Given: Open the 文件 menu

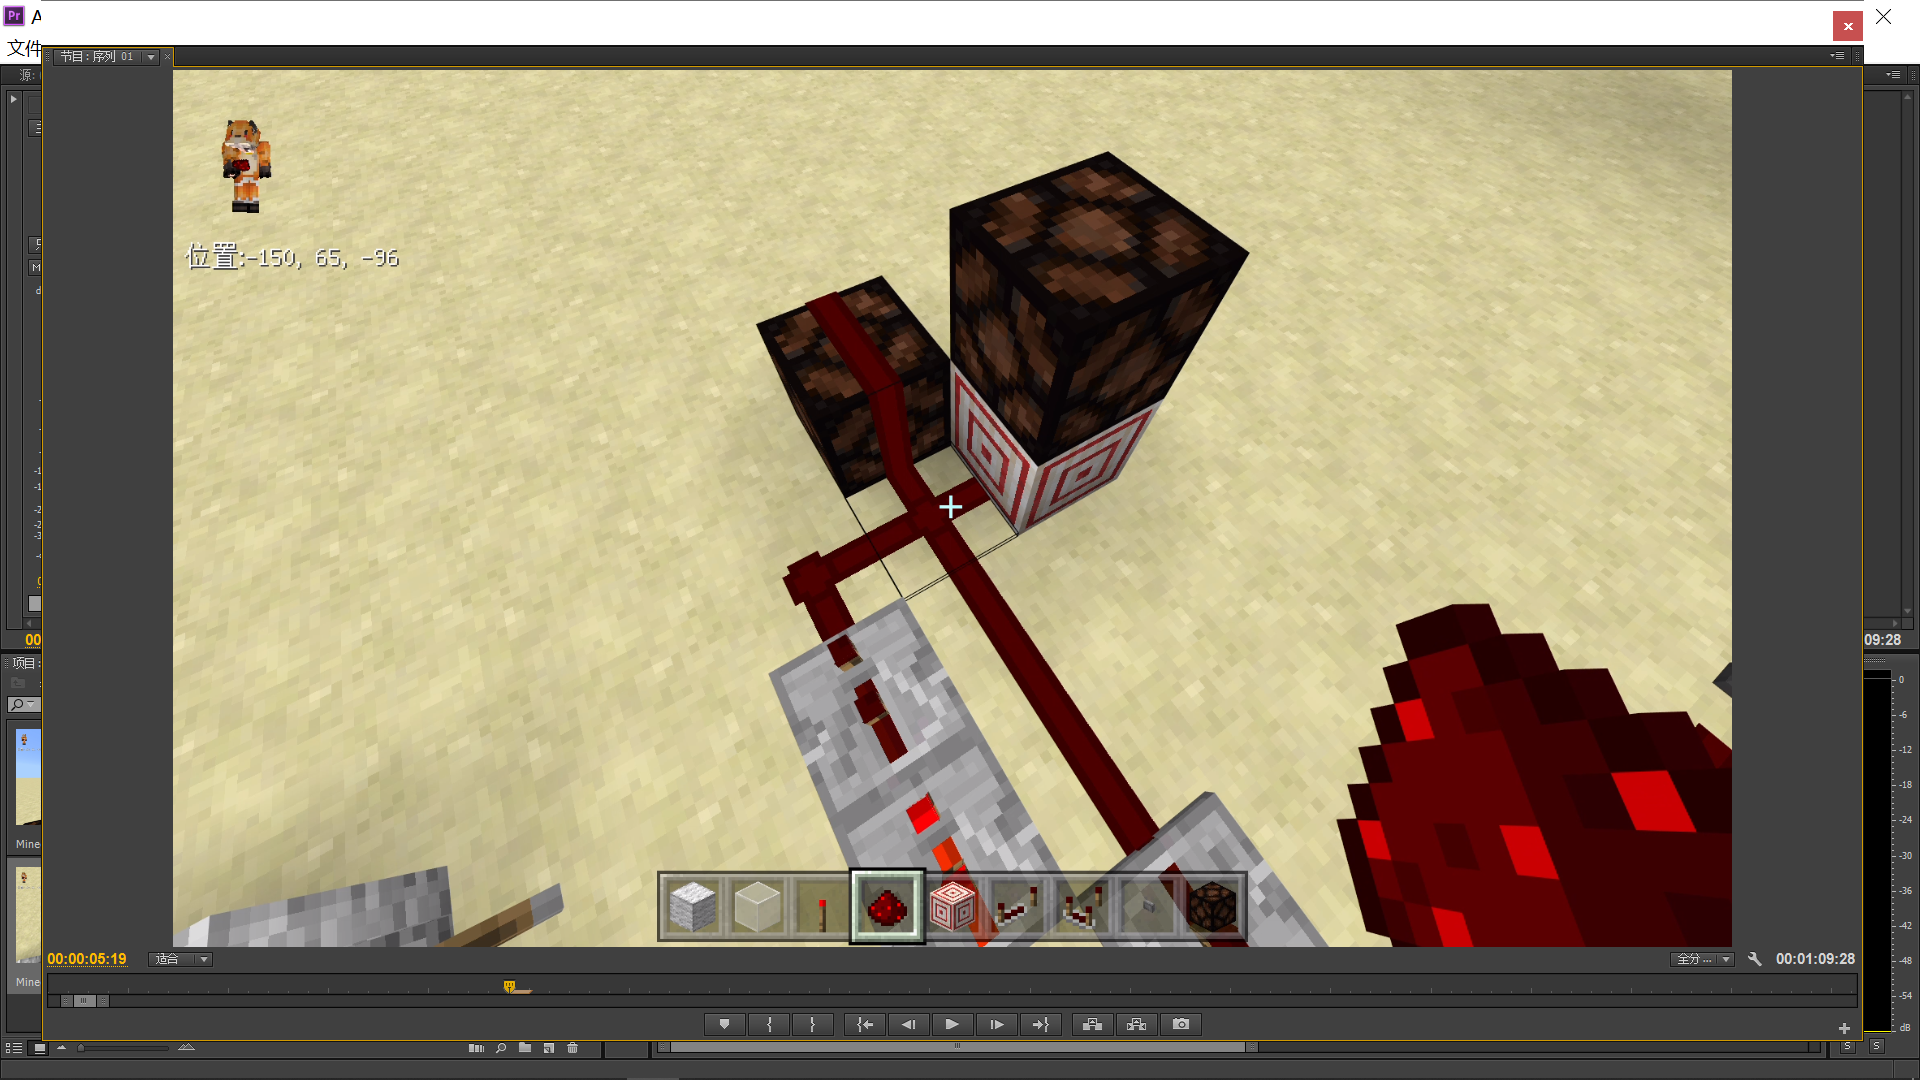Looking at the screenshot, I should click(x=24, y=47).
